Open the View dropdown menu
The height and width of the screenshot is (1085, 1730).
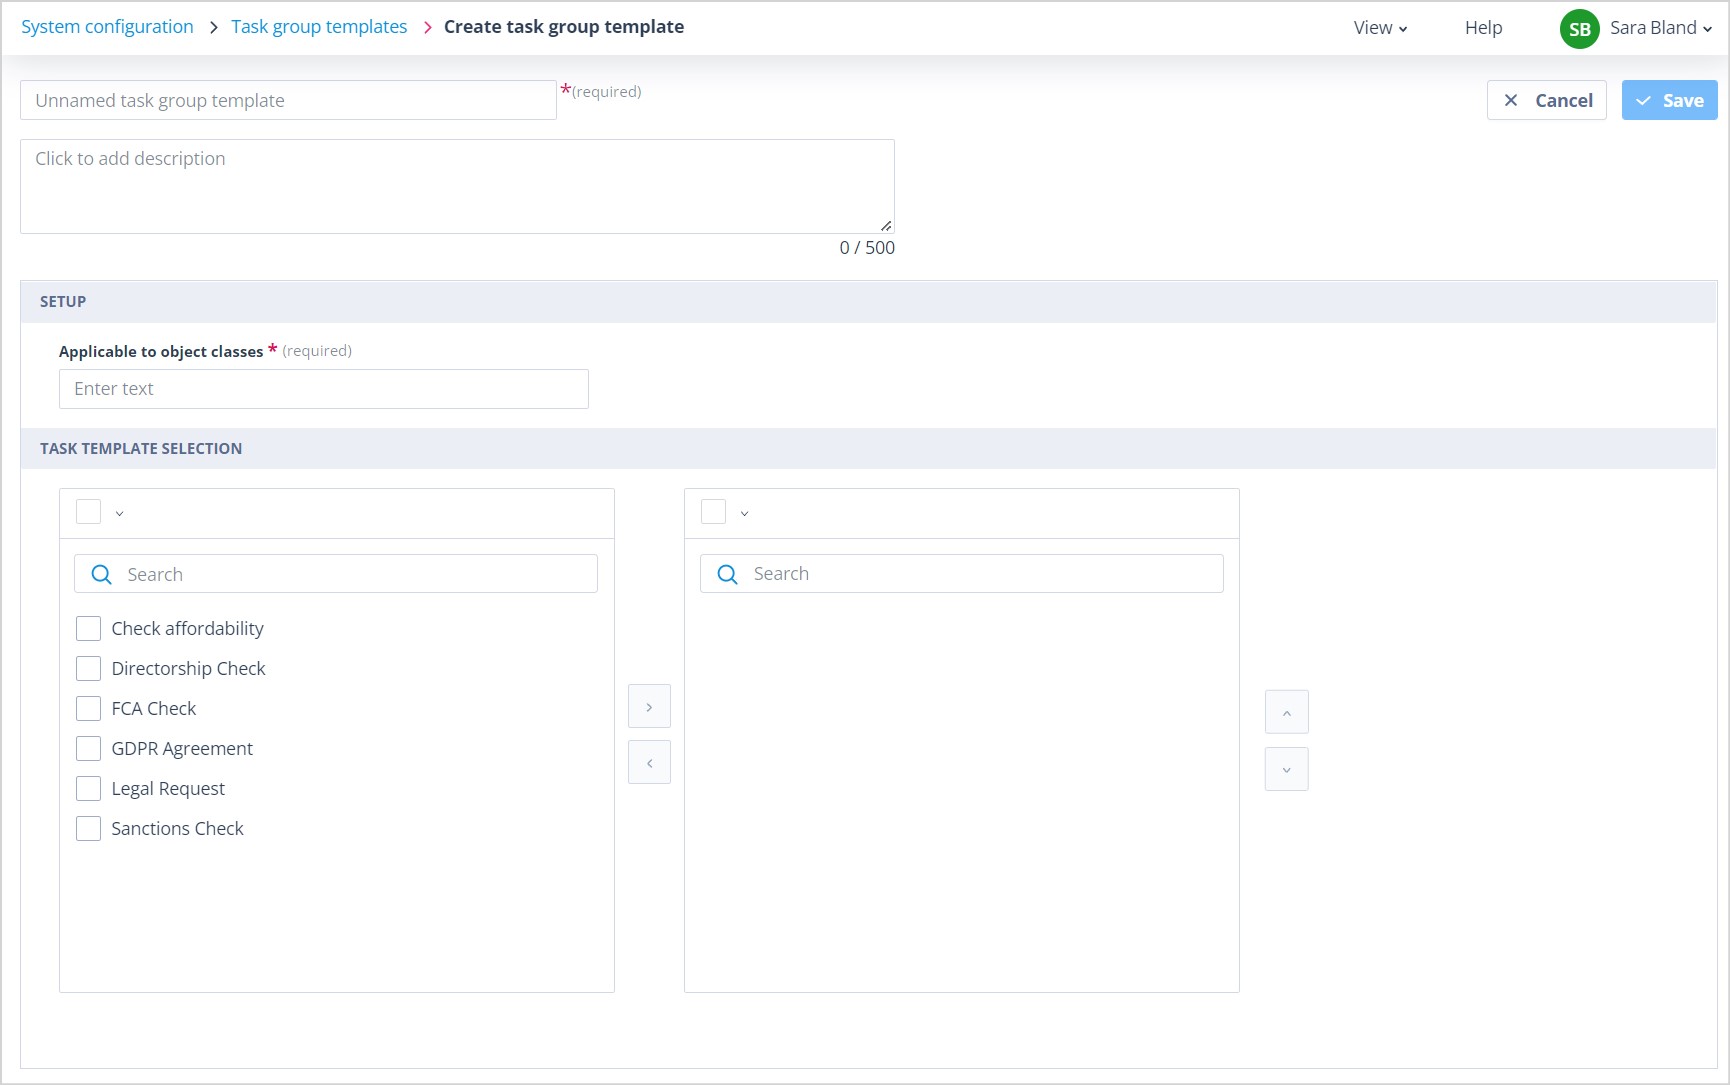1380,28
